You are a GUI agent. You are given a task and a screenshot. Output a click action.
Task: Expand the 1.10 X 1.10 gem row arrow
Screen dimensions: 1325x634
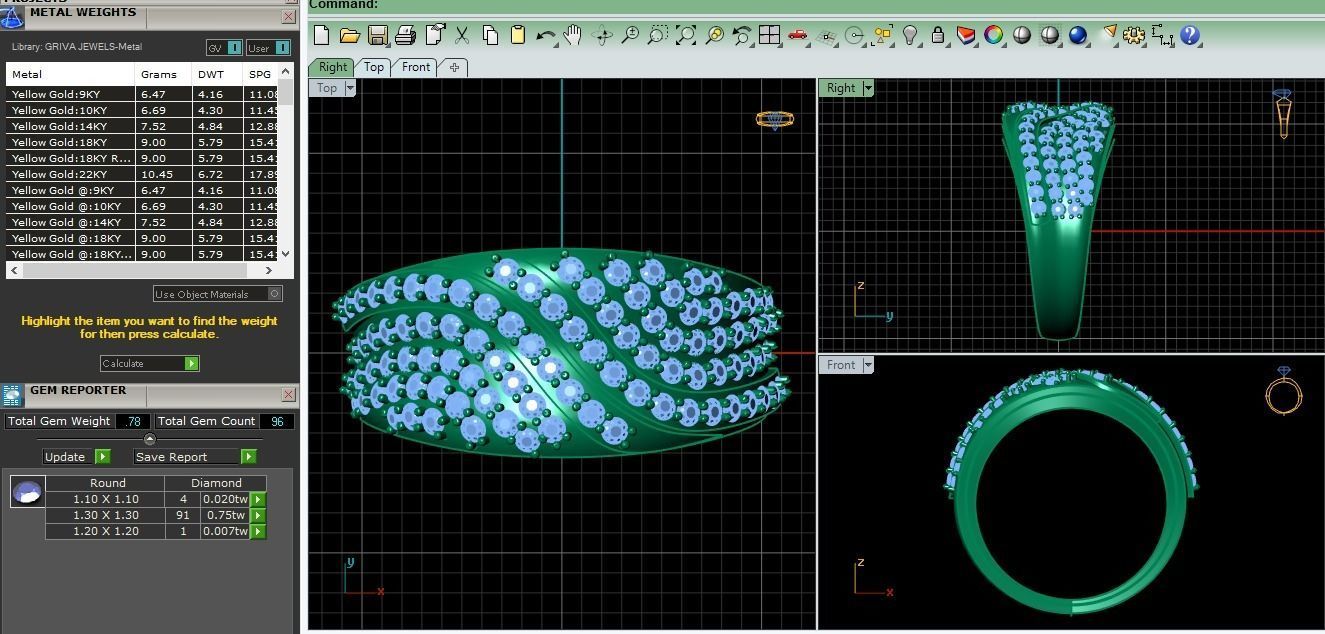[258, 499]
